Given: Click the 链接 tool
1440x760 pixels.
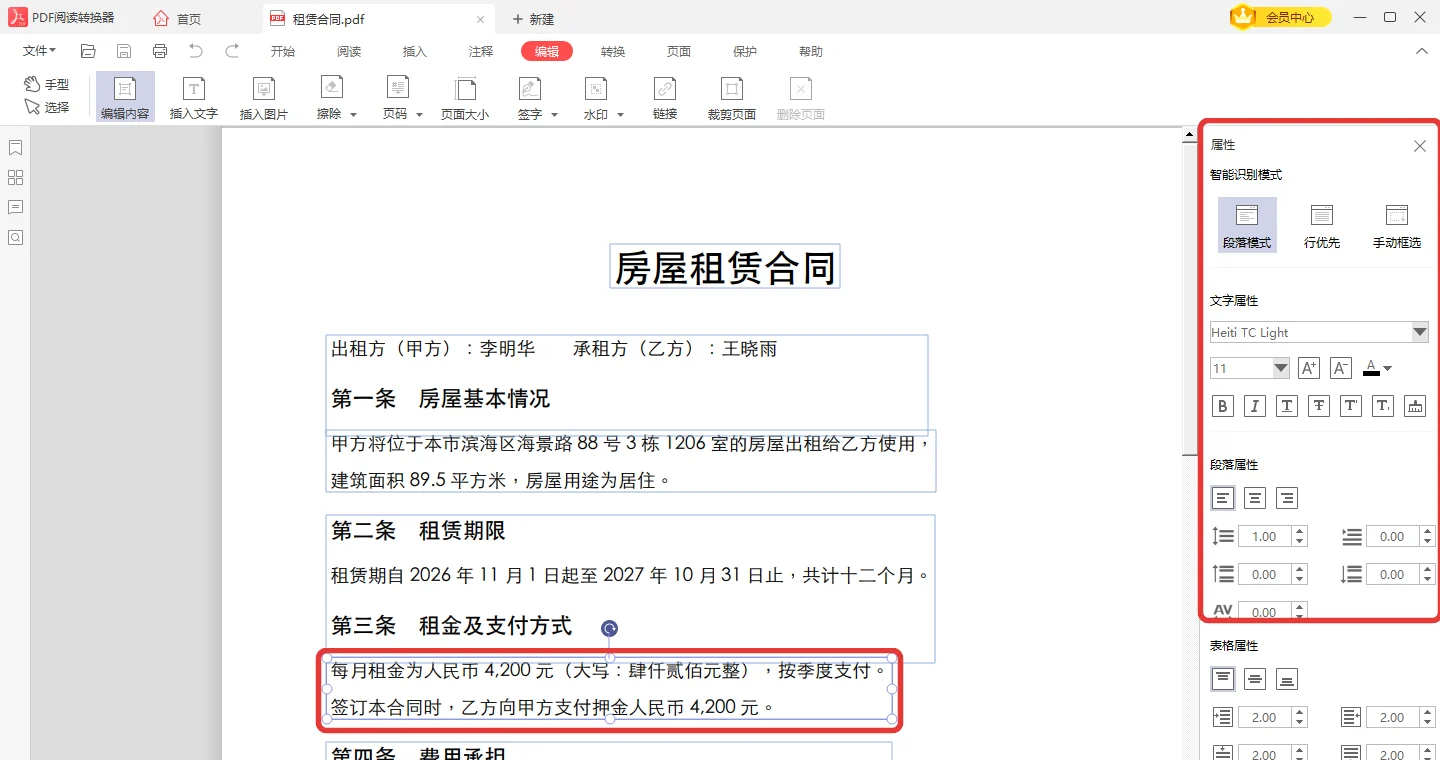Looking at the screenshot, I should 665,97.
